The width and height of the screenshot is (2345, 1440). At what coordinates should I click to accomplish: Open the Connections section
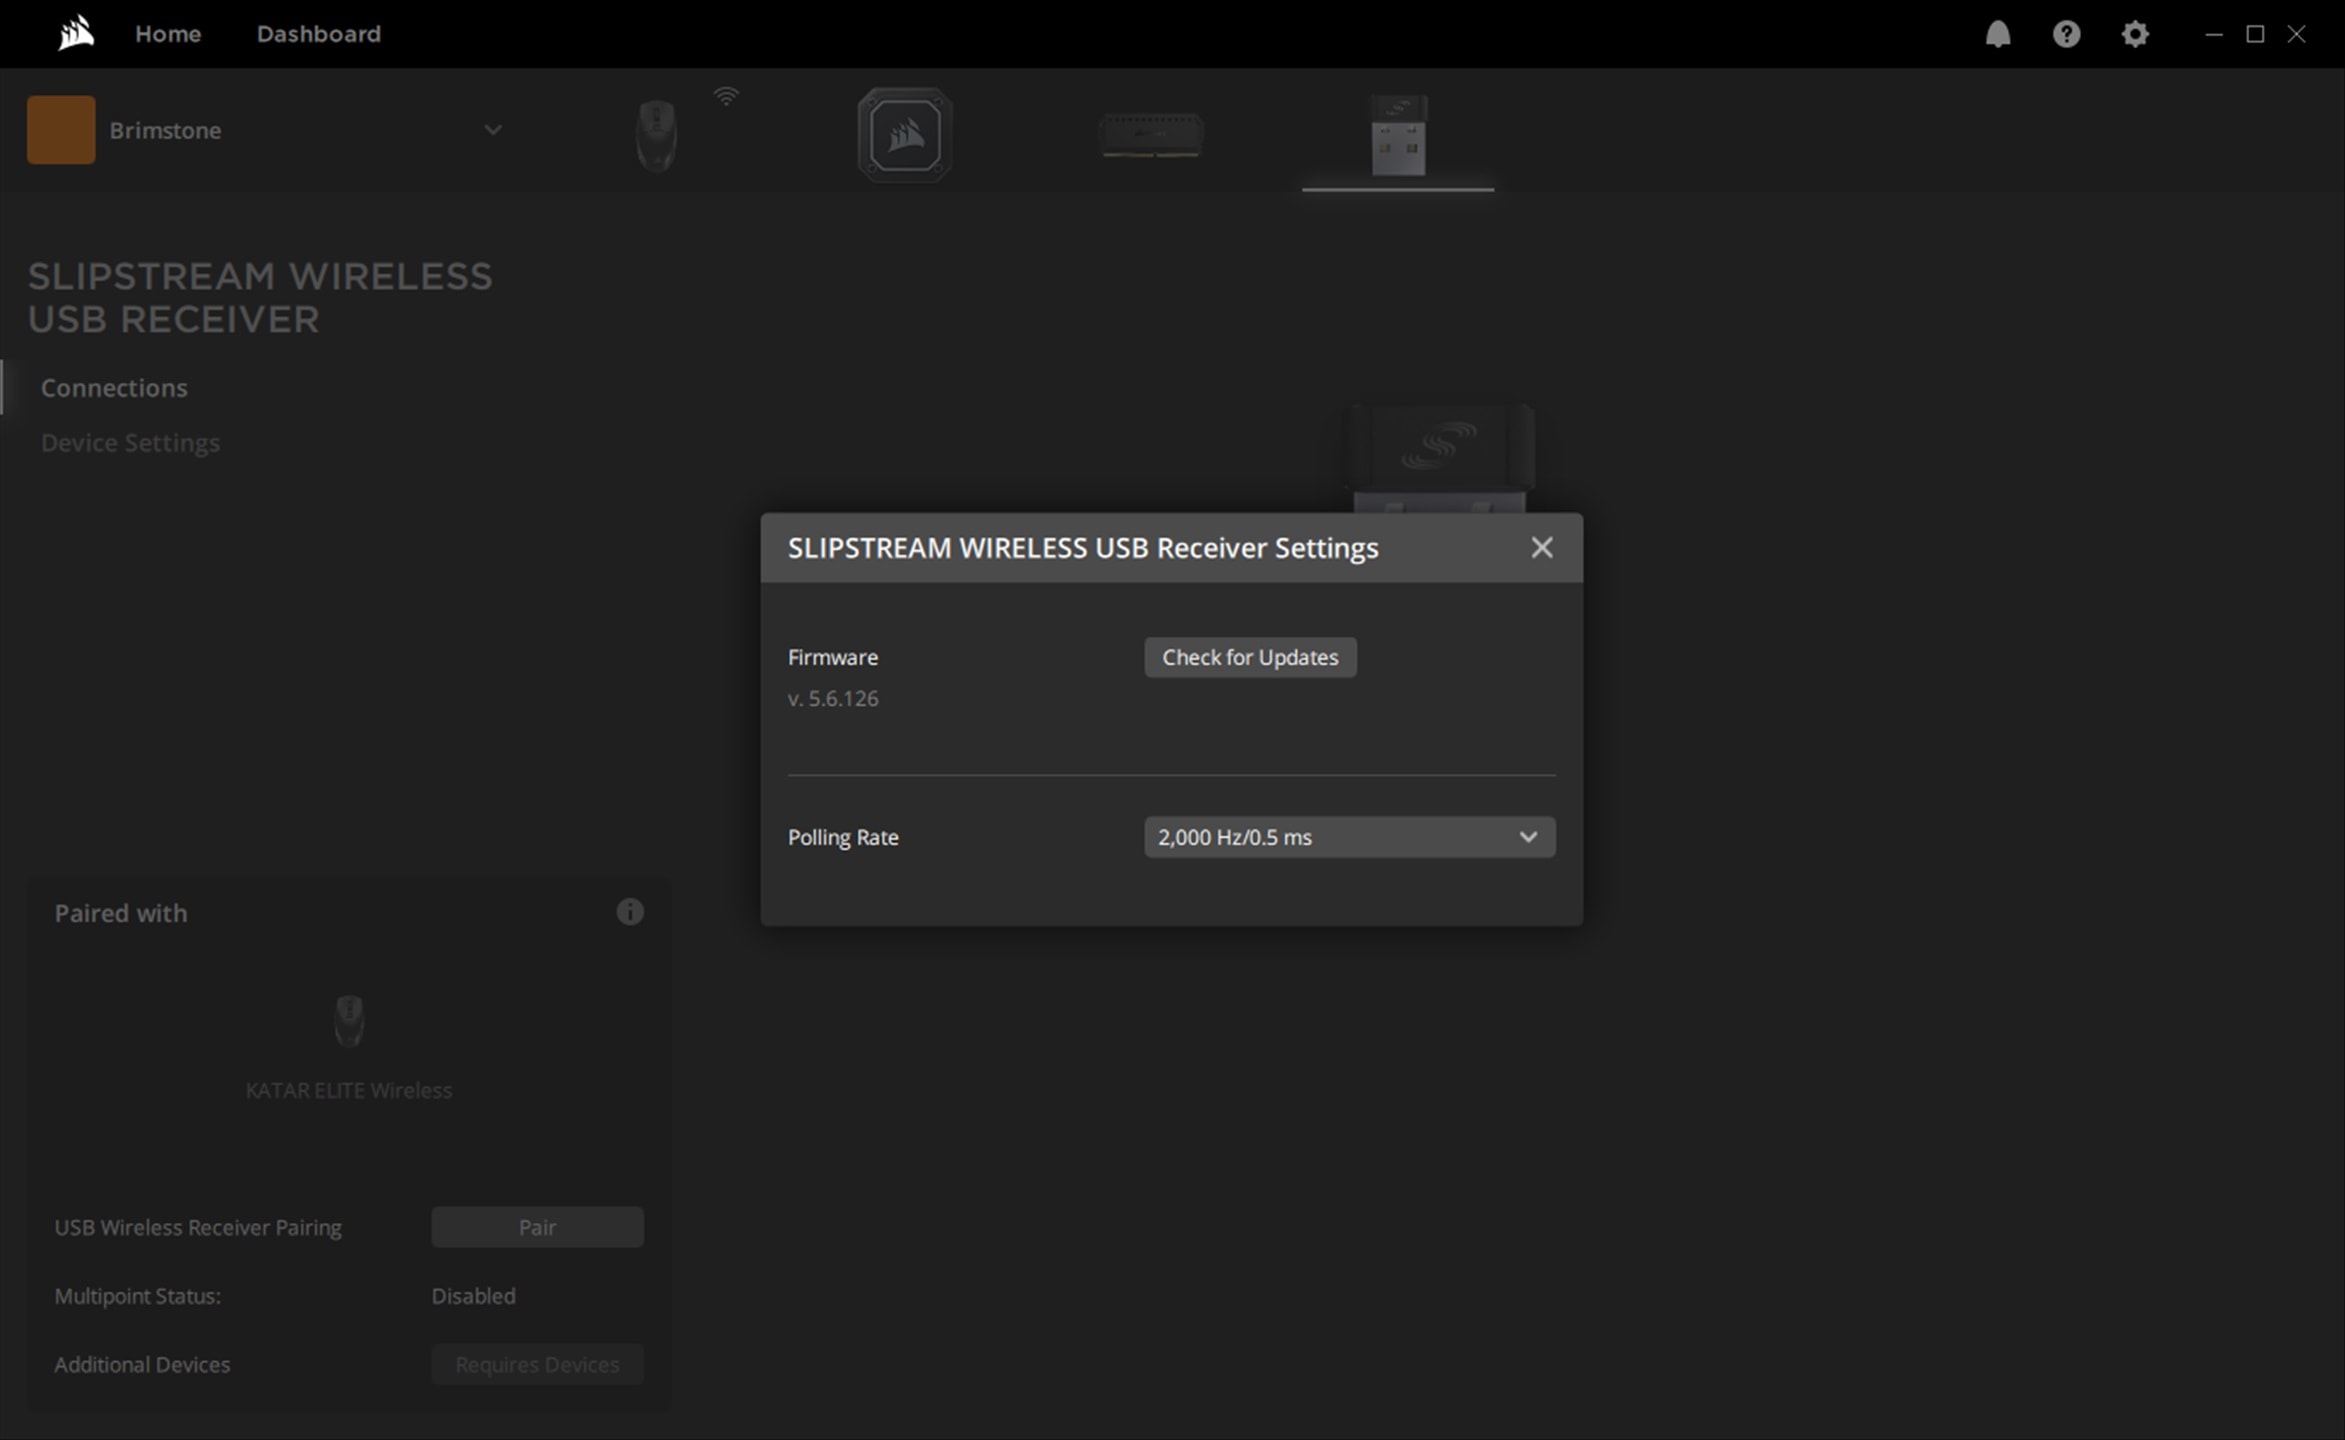[x=114, y=388]
